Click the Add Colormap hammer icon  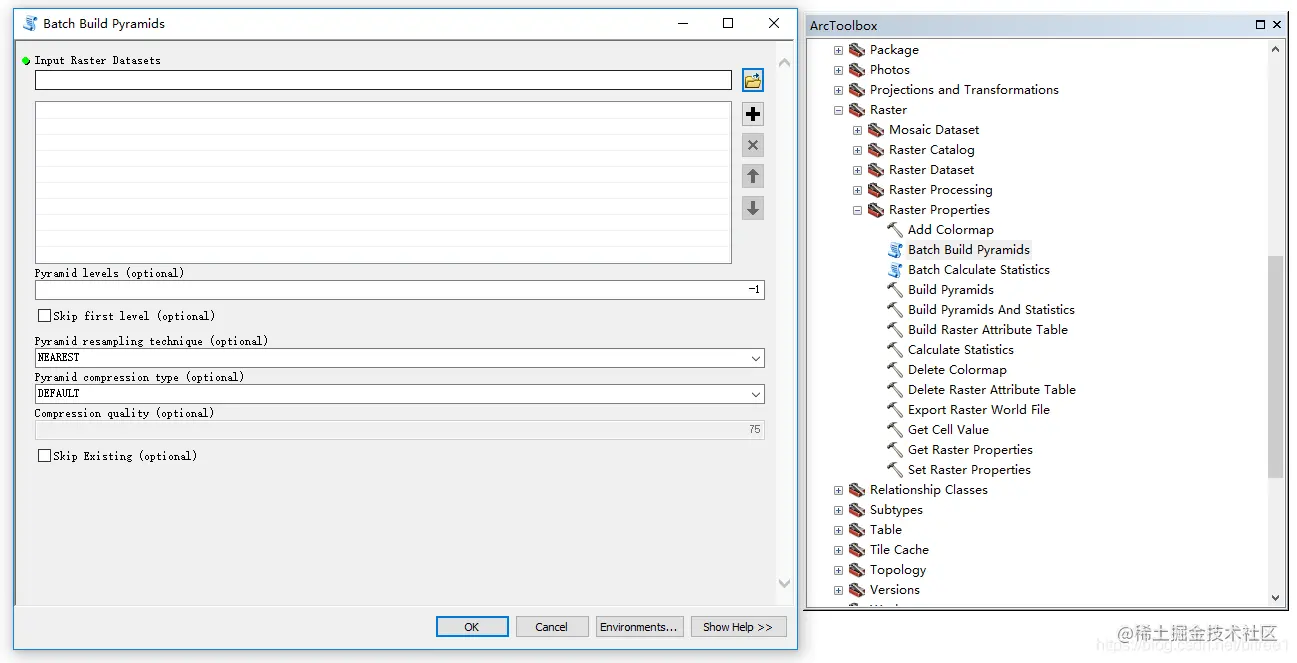pyautogui.click(x=895, y=230)
